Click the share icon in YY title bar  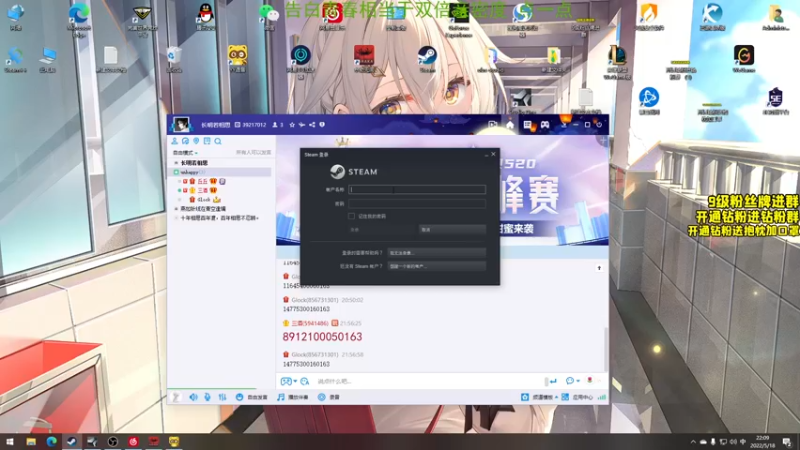pyautogui.click(x=312, y=124)
